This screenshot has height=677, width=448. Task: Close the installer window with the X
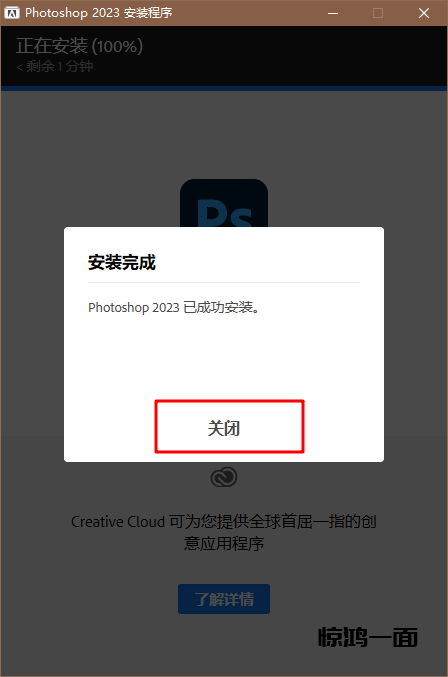(424, 13)
